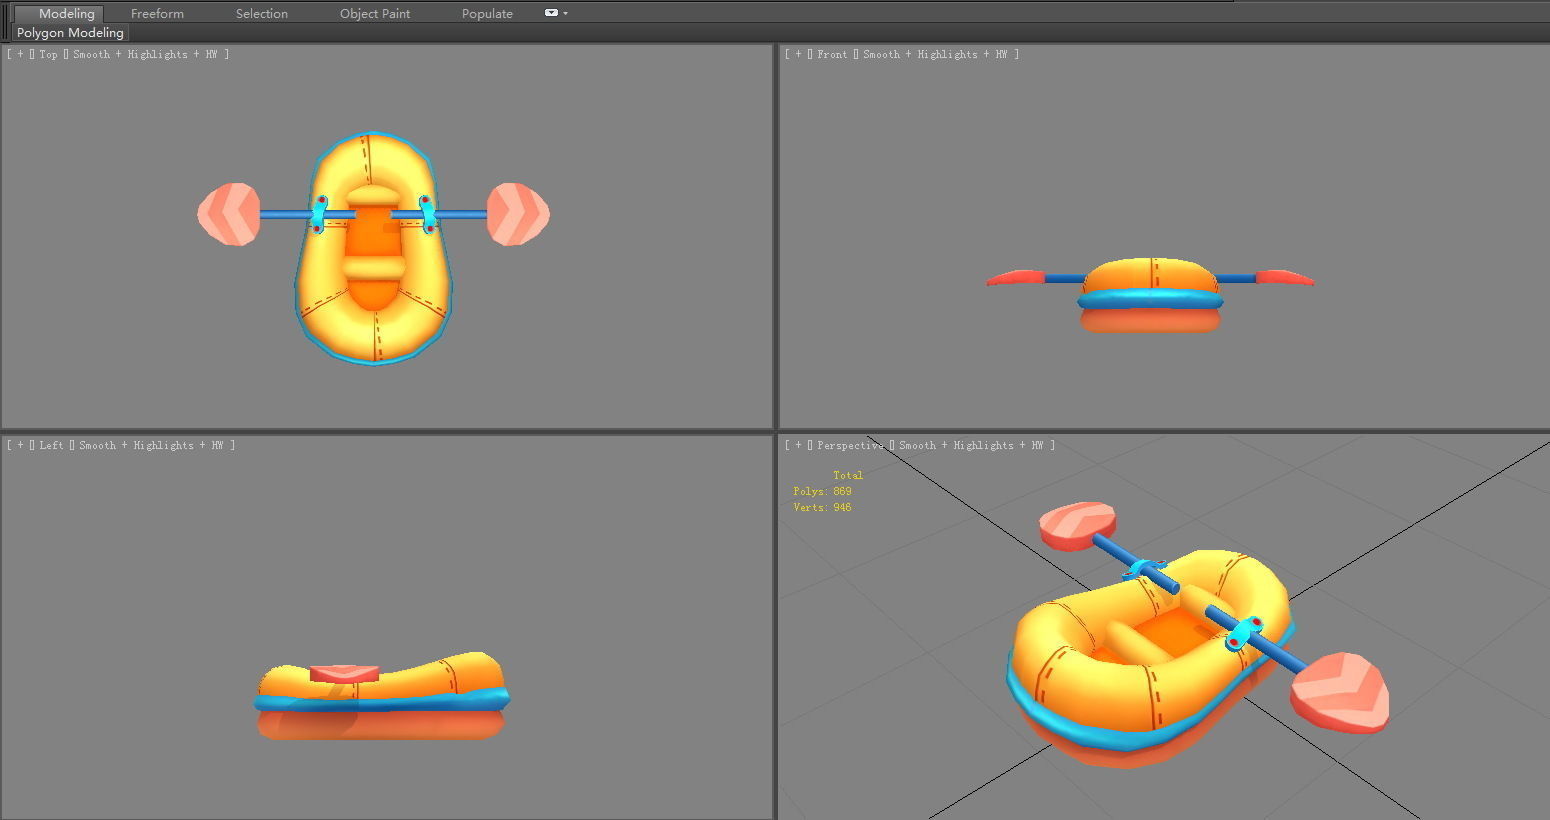Click the Front viewport view label
This screenshot has height=820, width=1550.
(832, 54)
